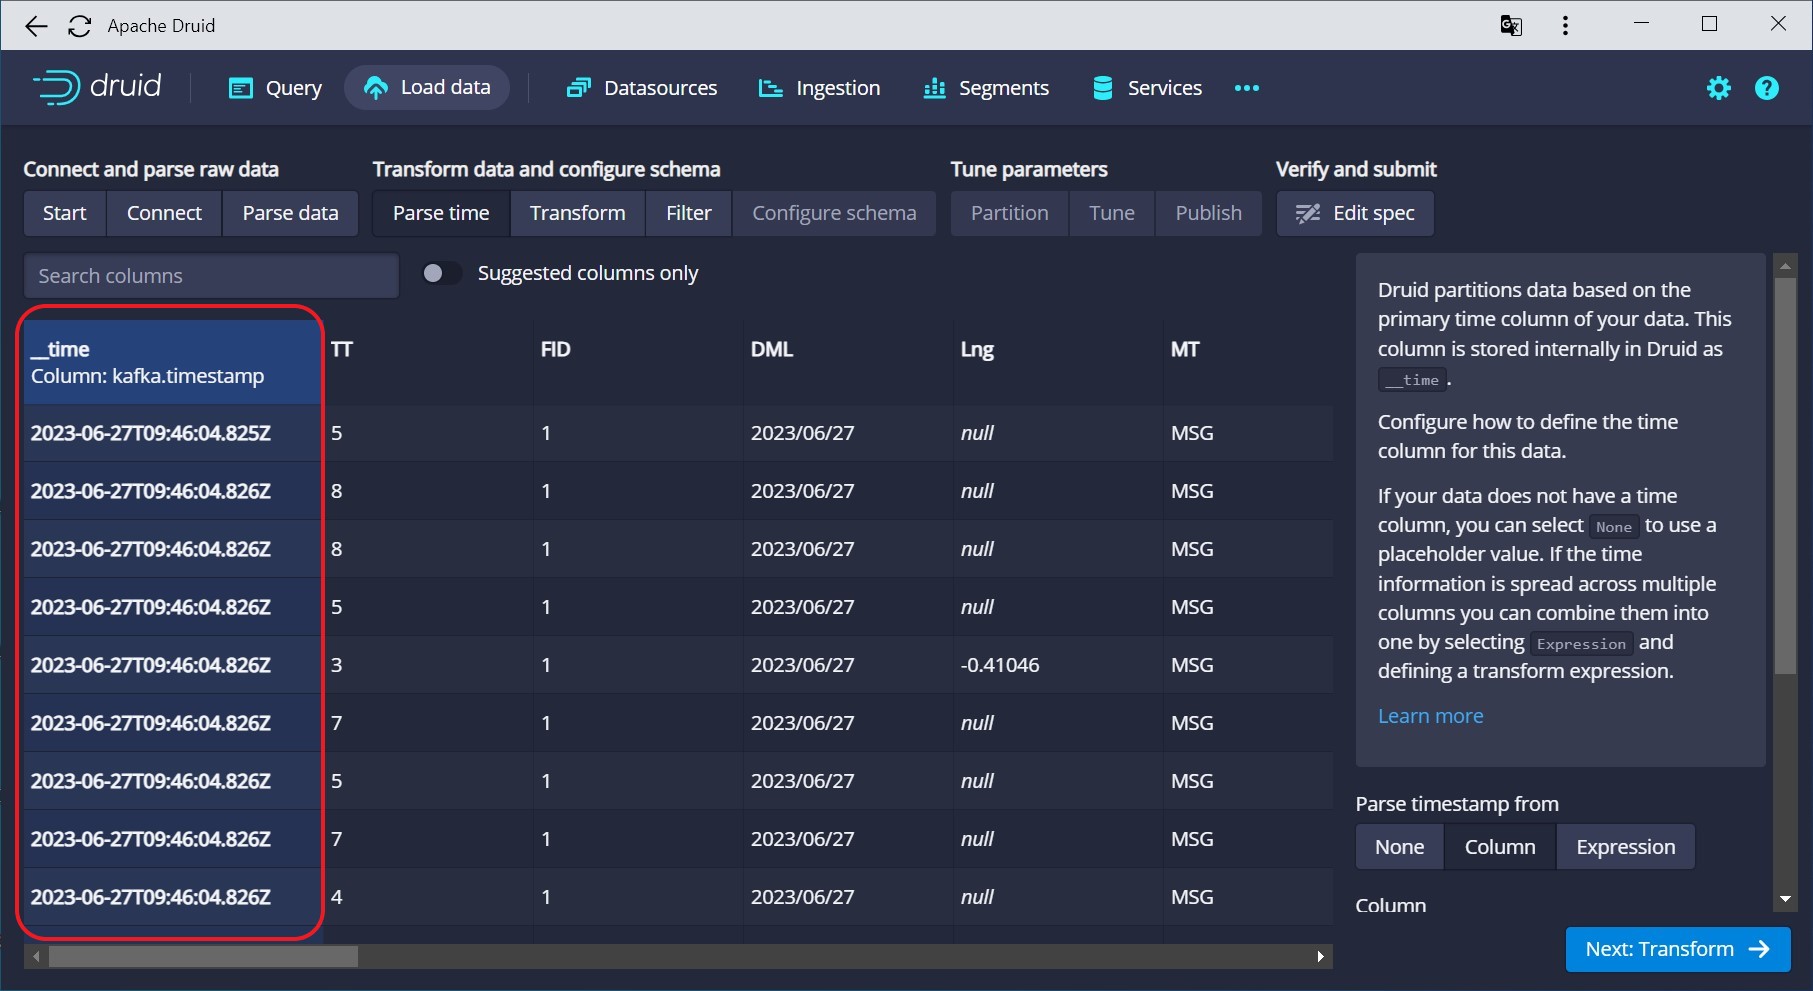Open the settings gear icon

click(1718, 88)
